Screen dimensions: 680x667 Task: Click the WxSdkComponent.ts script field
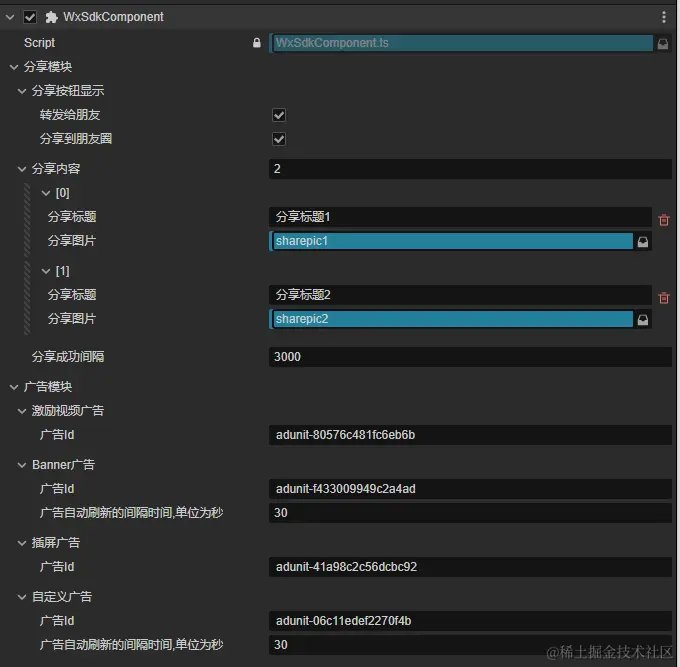[x=462, y=43]
